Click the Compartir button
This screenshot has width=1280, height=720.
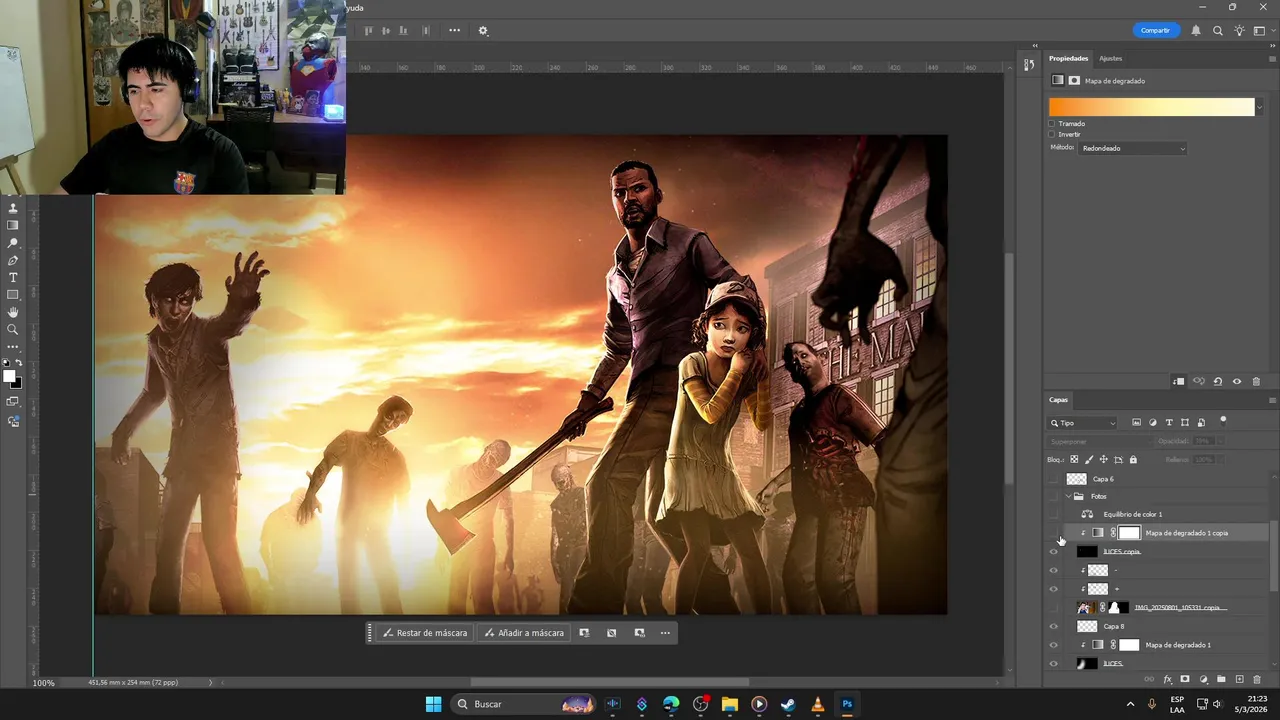(x=1155, y=31)
